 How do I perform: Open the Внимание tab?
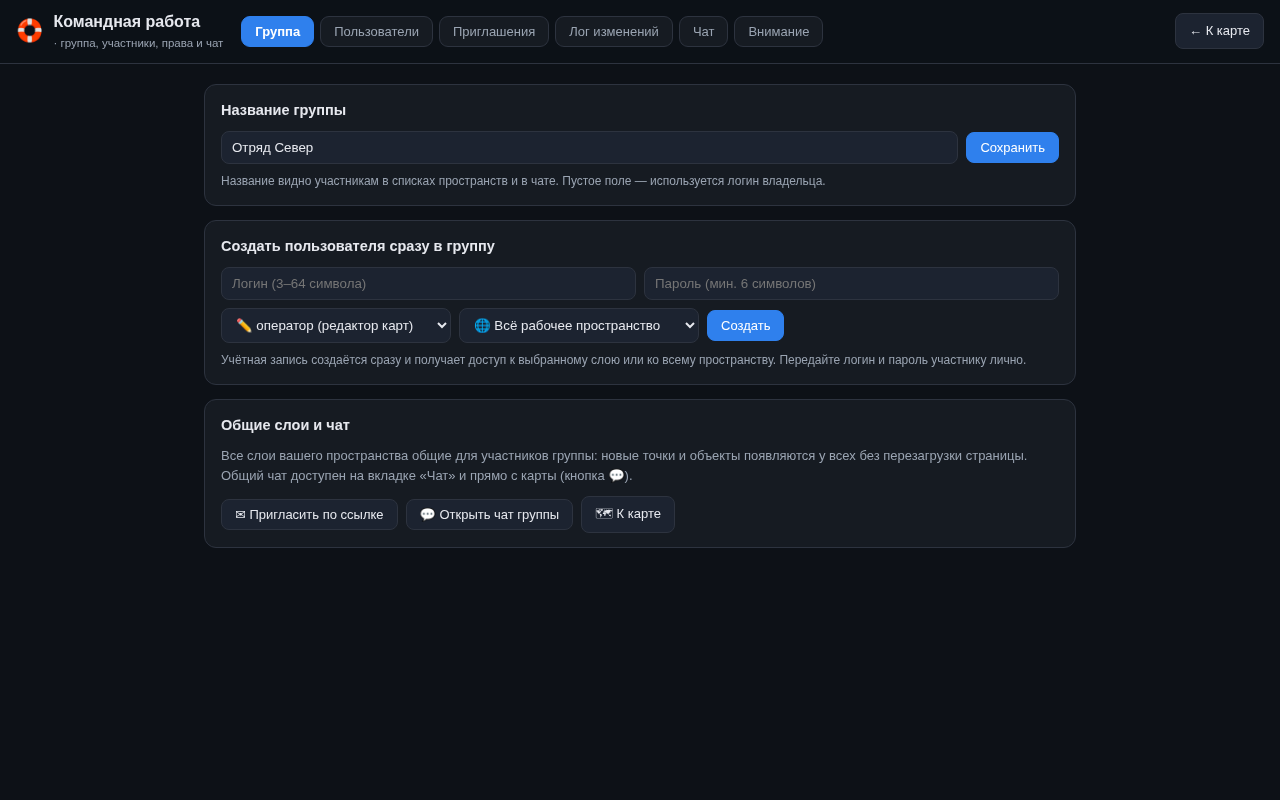point(778,31)
